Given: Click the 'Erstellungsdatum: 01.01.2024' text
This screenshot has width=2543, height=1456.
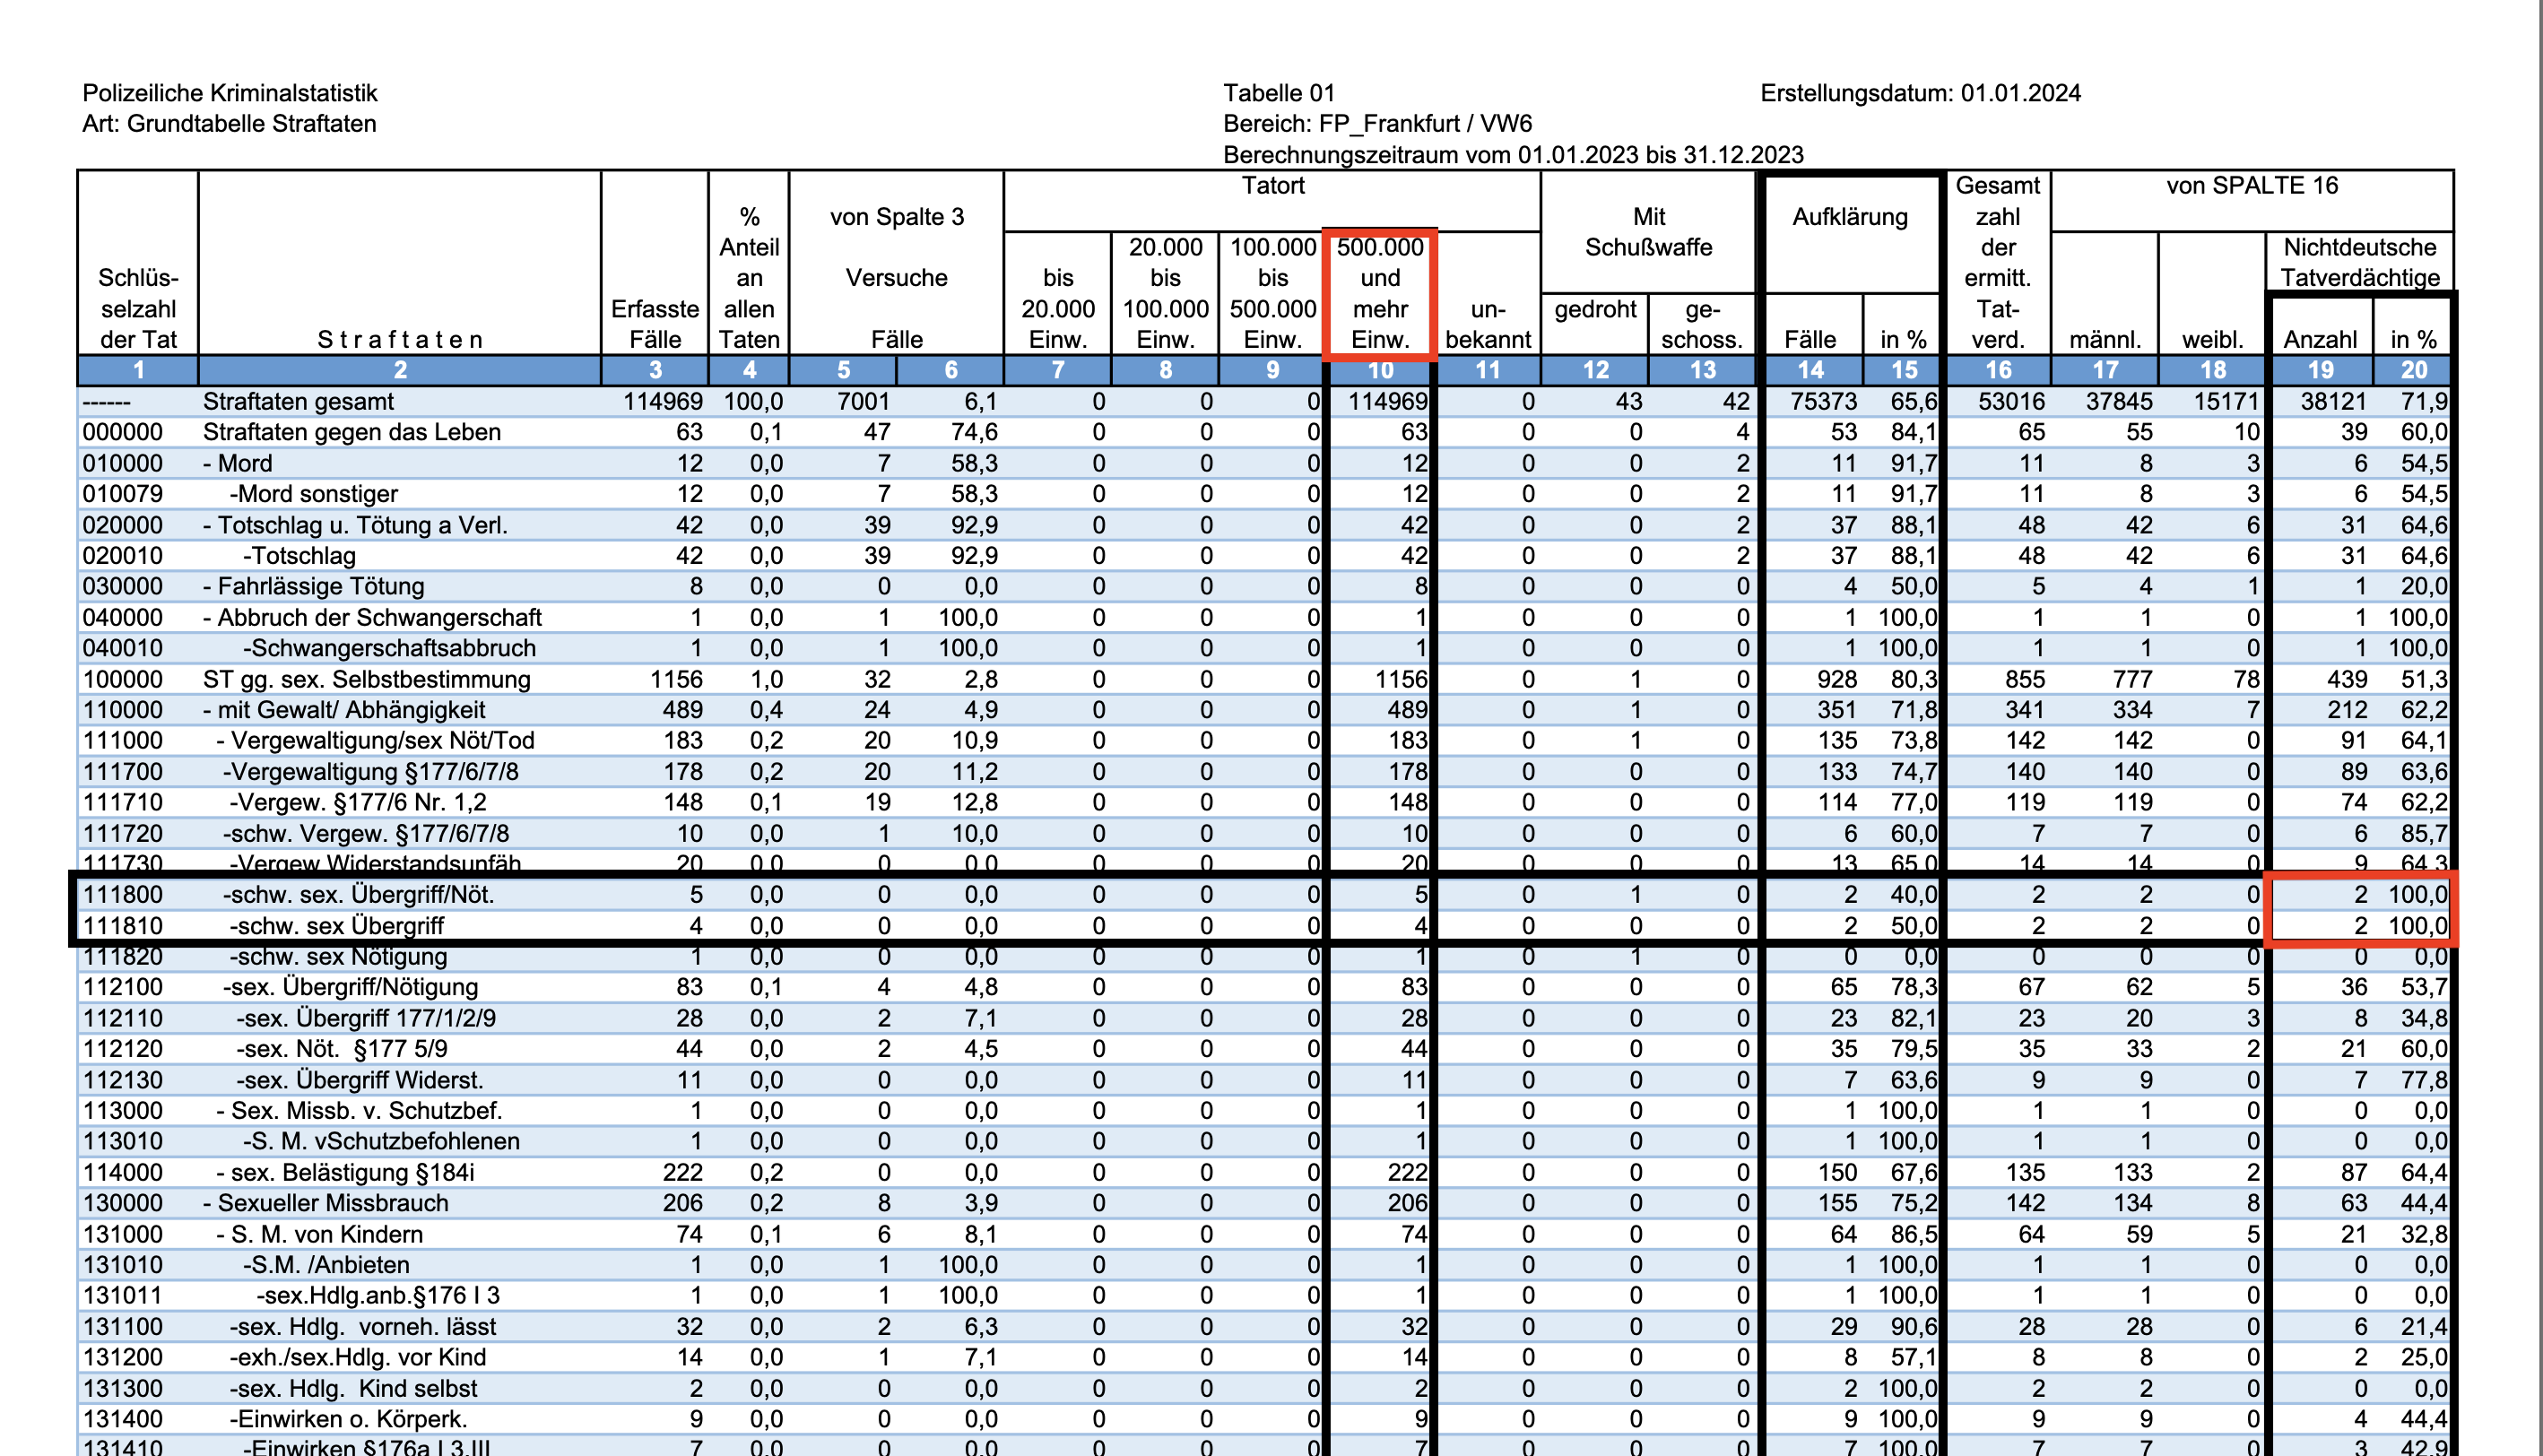Looking at the screenshot, I should (1920, 93).
